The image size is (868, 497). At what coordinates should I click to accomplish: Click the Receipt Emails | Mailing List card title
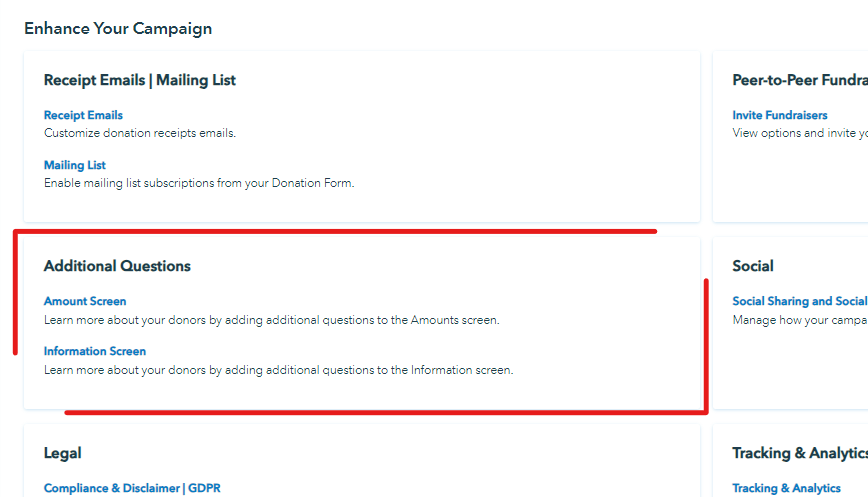point(140,80)
